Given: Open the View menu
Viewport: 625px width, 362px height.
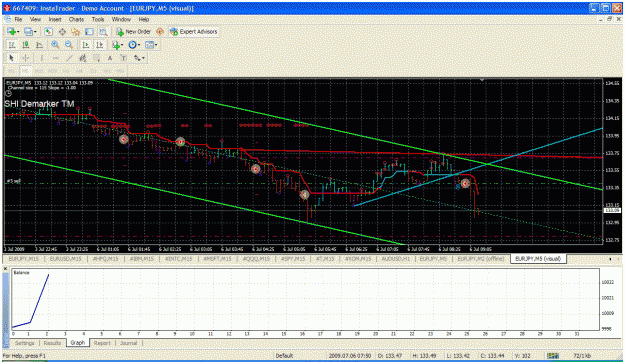Looking at the screenshot, I should click(35, 19).
